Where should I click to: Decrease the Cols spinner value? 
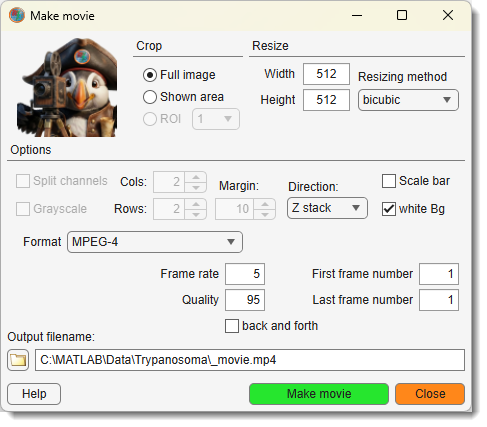196,187
